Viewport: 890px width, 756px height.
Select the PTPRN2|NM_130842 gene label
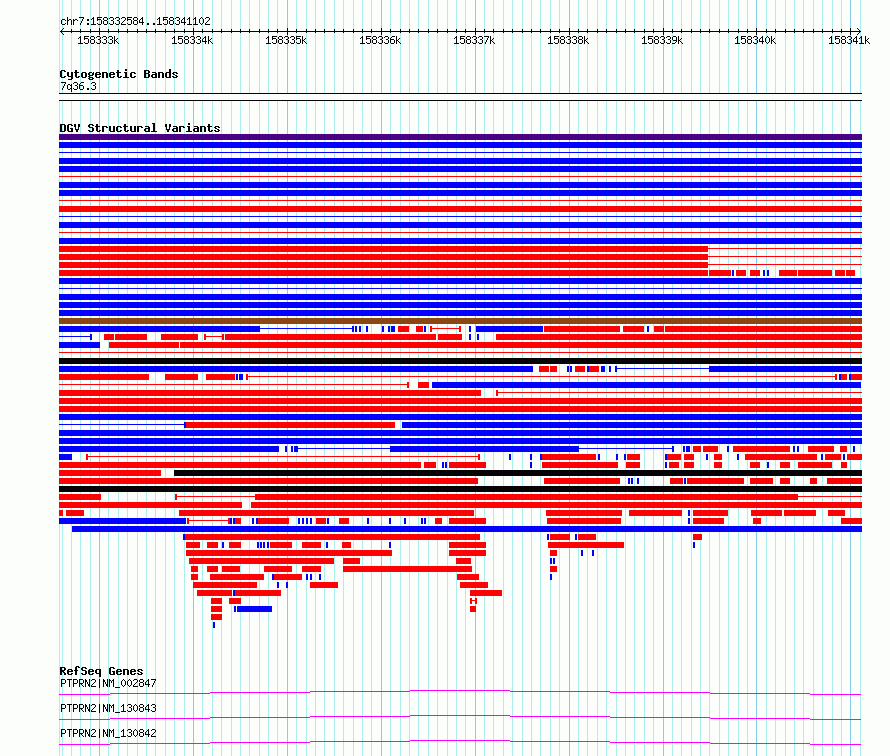click(x=108, y=733)
